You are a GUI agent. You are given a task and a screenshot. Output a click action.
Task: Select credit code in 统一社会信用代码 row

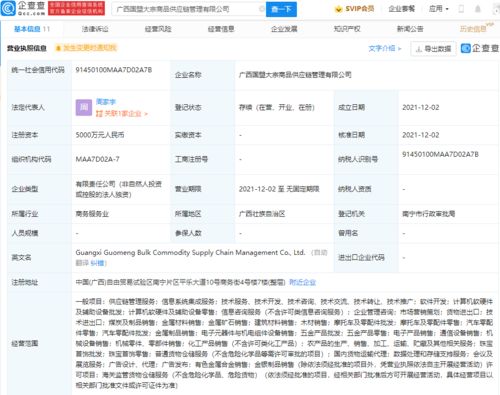click(x=114, y=70)
